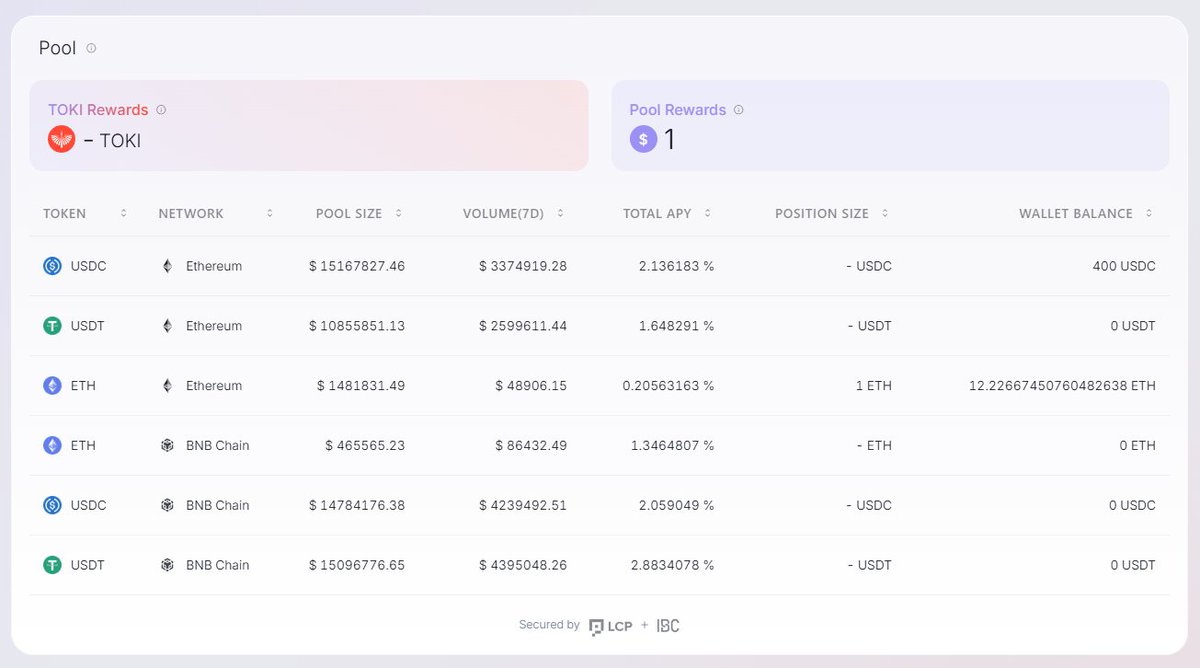Sort the TOTAL APY column
1200x668 pixels.
tap(707, 213)
